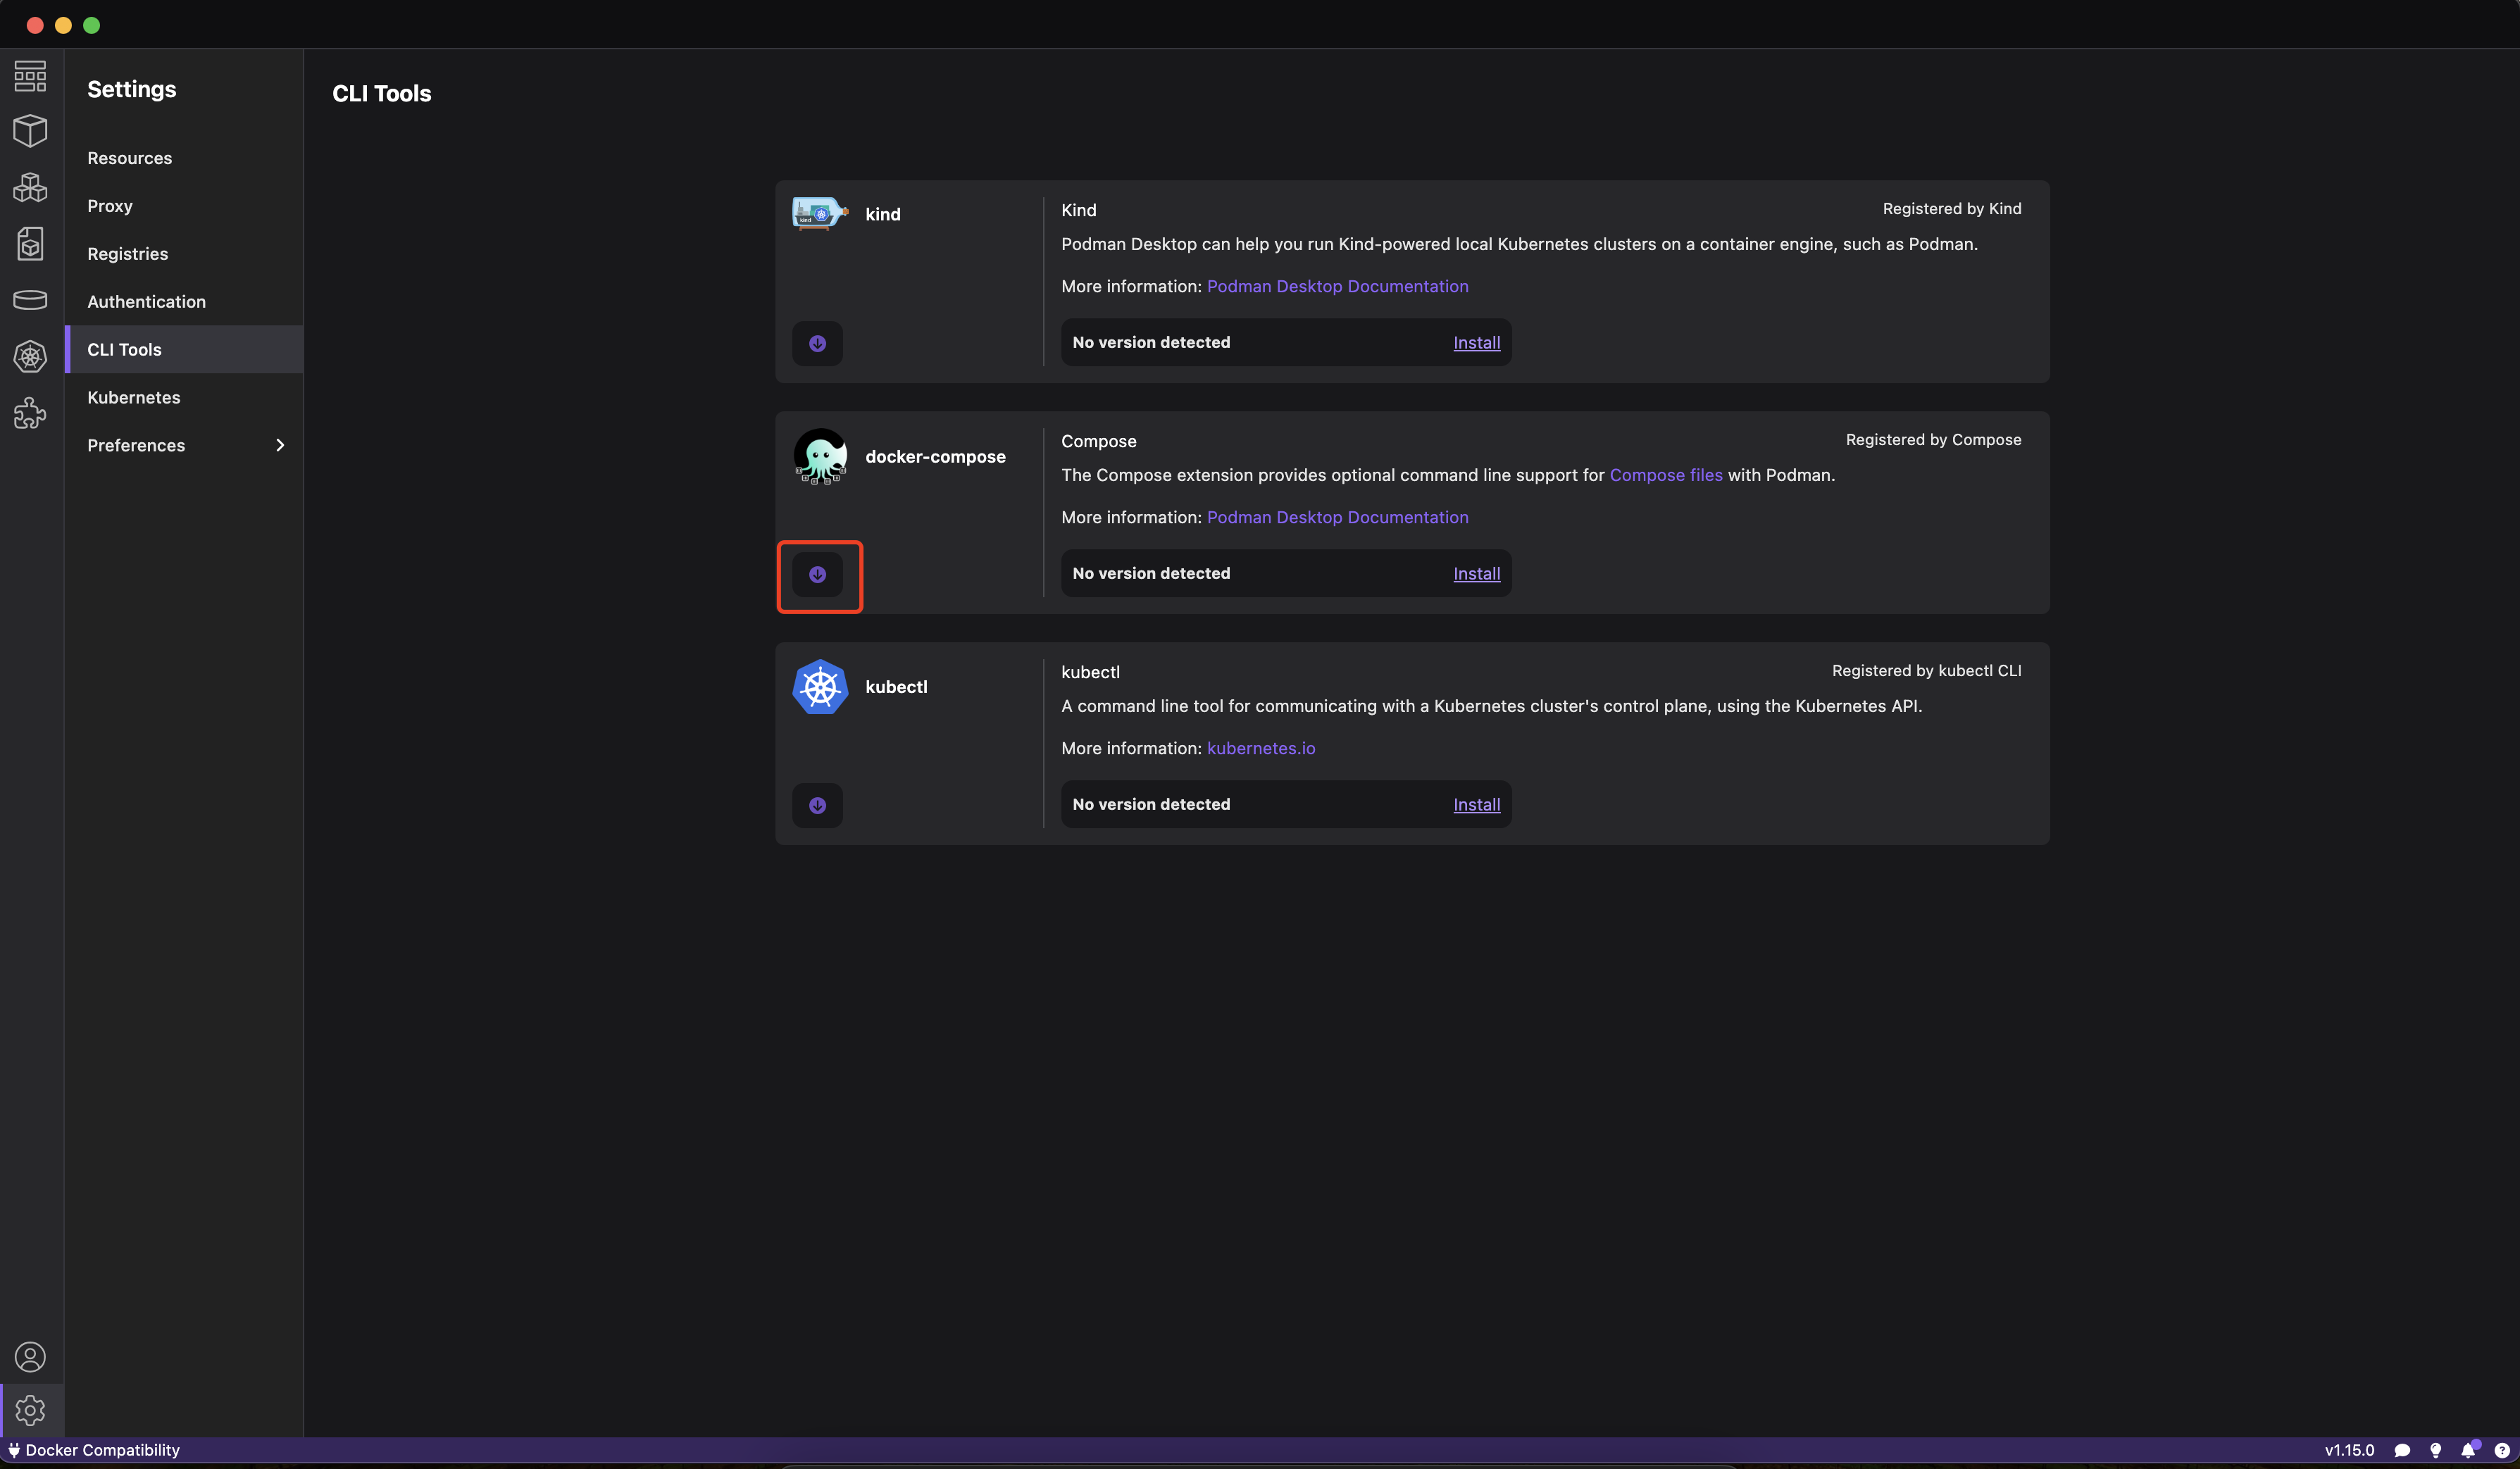
Task: Click Install link for kind
Action: click(x=1476, y=343)
